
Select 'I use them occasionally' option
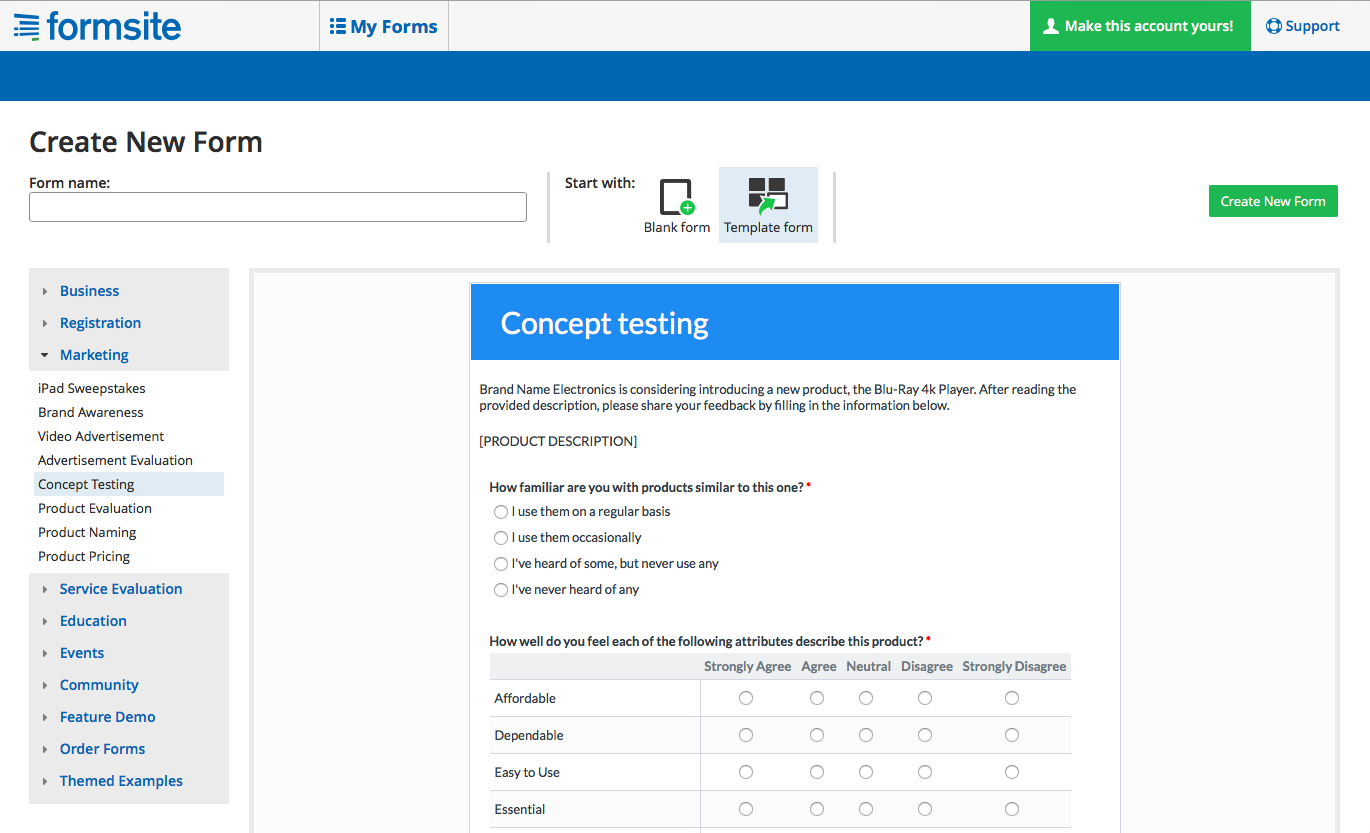point(501,538)
